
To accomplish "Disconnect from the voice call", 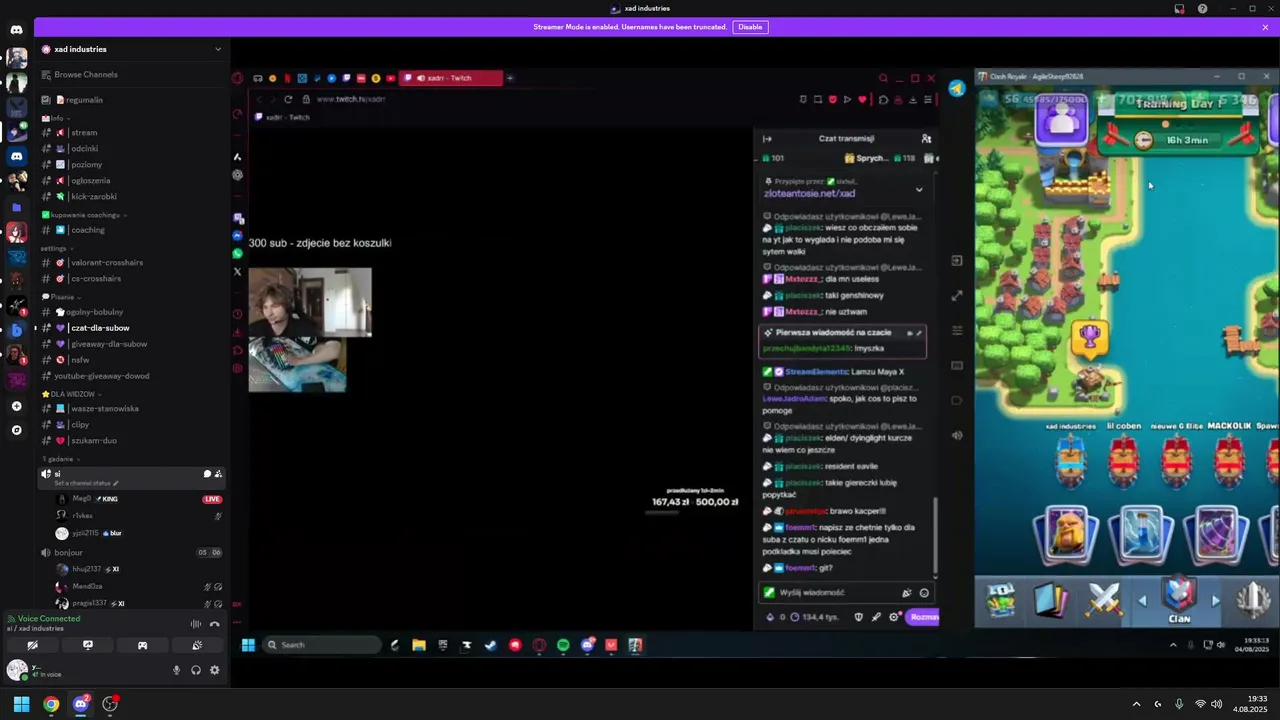I will point(214,624).
